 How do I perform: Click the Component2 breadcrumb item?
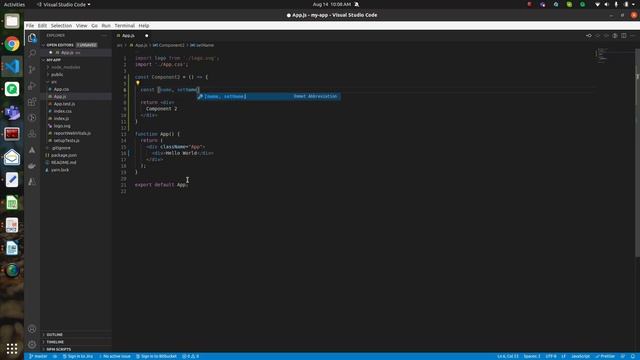(169, 45)
